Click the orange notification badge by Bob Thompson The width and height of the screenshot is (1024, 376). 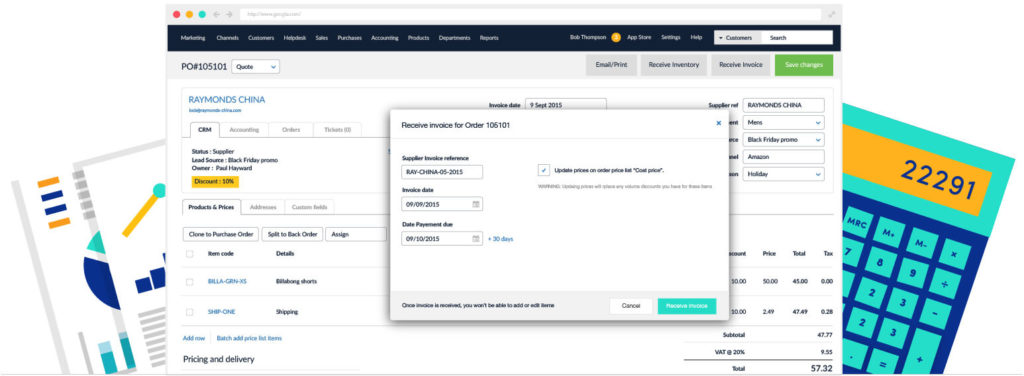[x=616, y=38]
